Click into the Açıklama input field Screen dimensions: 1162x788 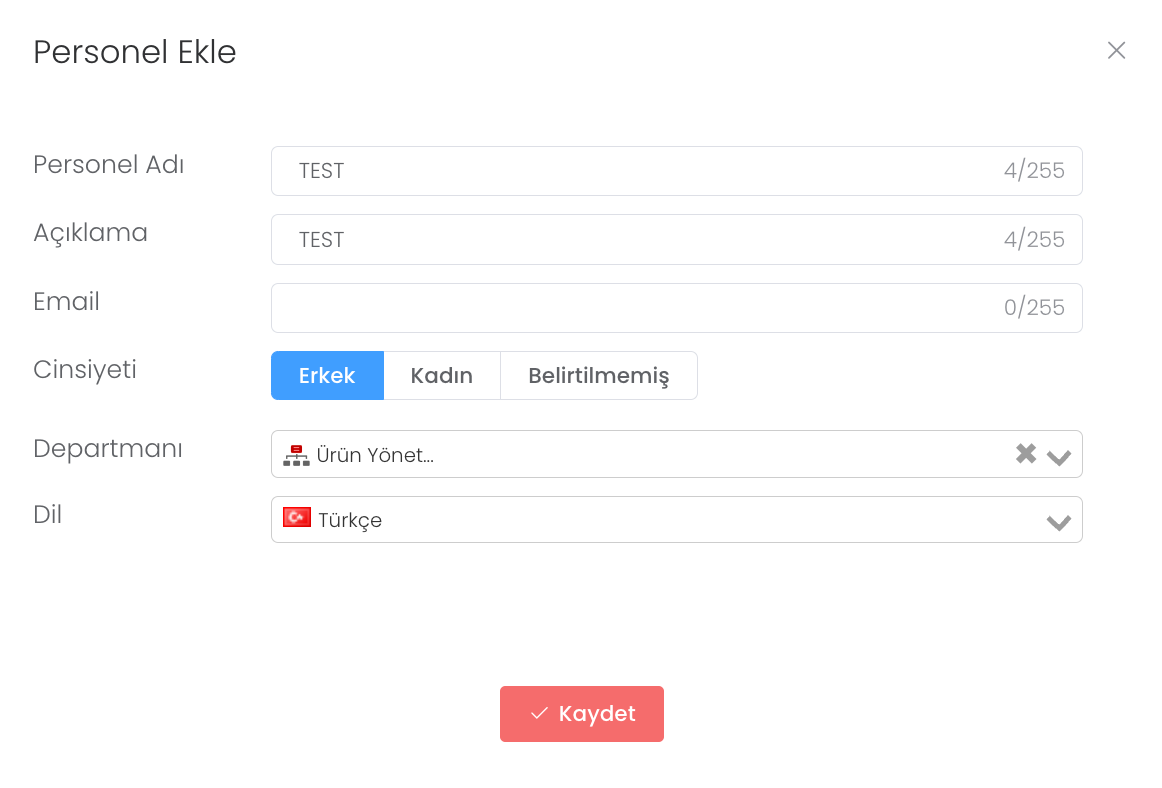(x=640, y=240)
